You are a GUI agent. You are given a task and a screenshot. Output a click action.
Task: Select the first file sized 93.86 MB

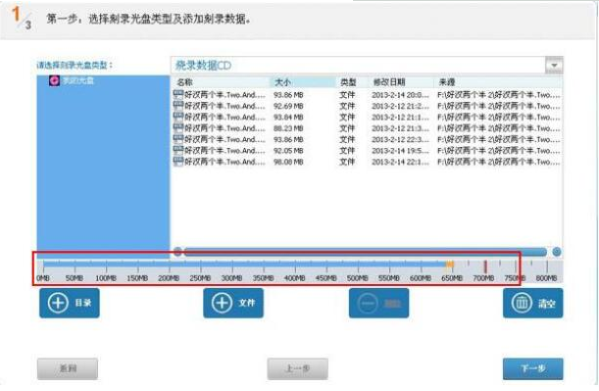click(x=367, y=95)
